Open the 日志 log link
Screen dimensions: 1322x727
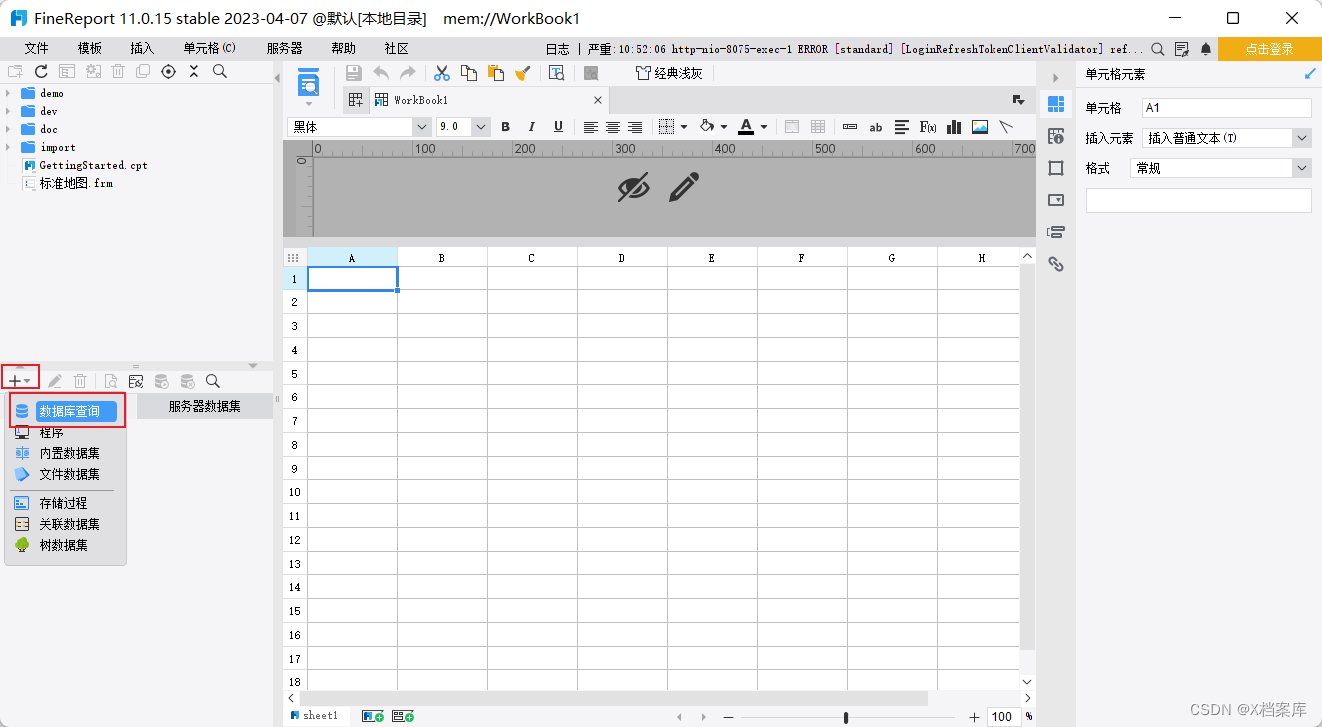(x=558, y=48)
